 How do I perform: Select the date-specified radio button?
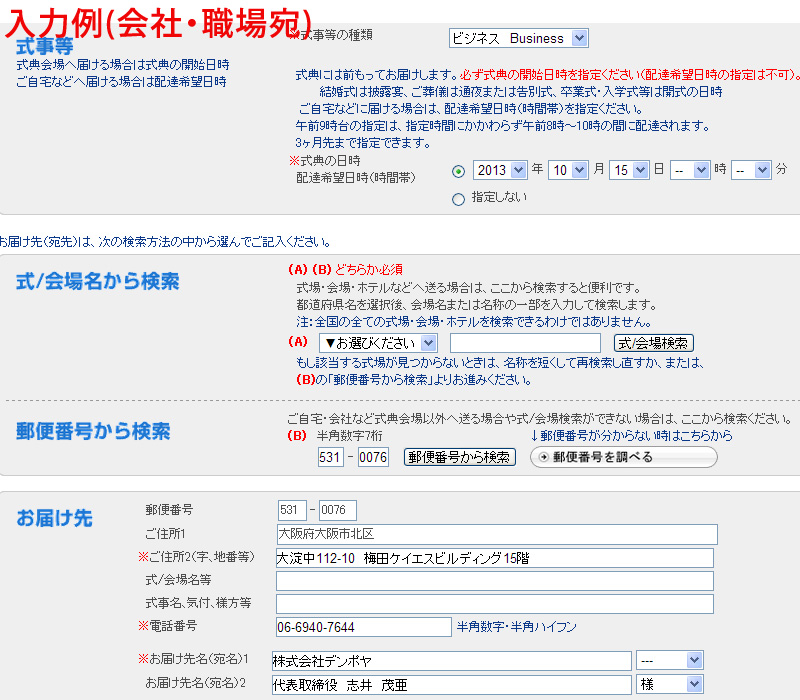(458, 171)
